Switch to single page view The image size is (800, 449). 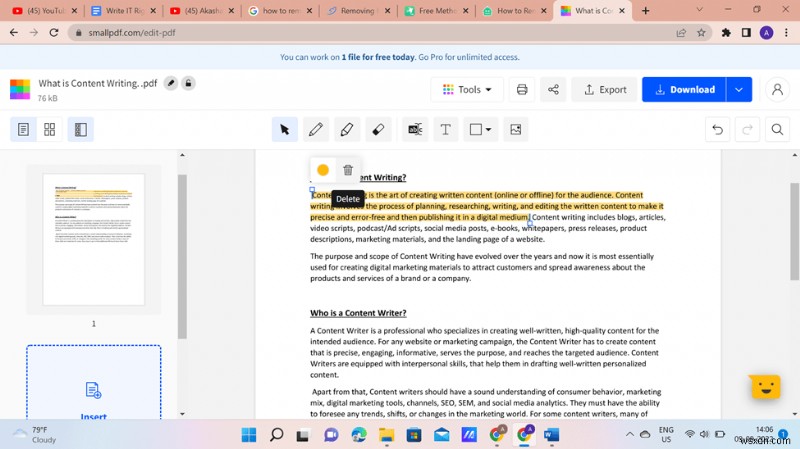(x=23, y=130)
